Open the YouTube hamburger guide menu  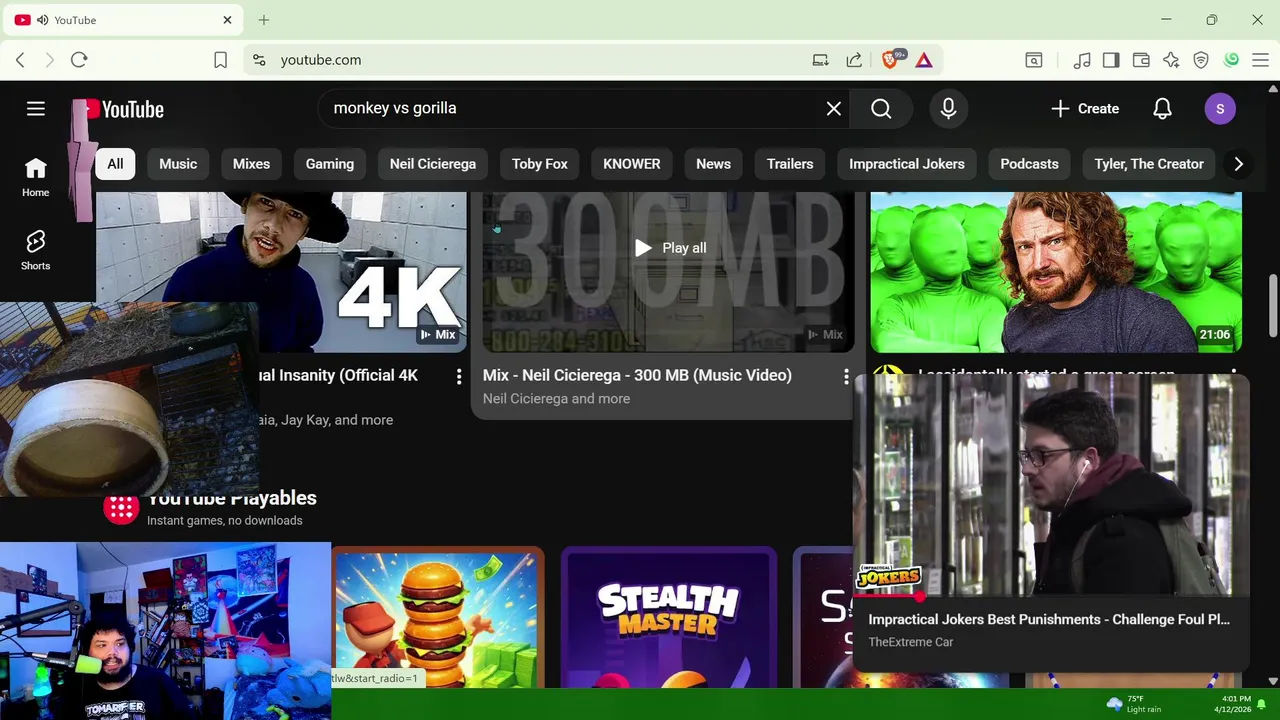[36, 109]
